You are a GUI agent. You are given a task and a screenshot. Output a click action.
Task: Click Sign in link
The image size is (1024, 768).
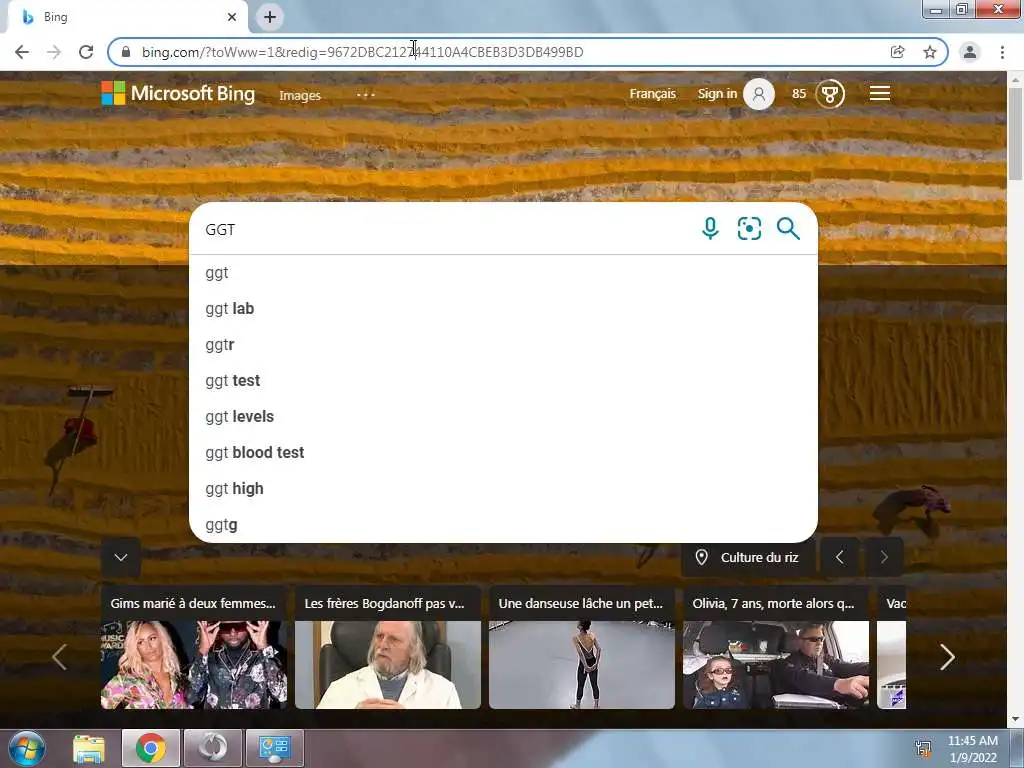click(x=717, y=94)
